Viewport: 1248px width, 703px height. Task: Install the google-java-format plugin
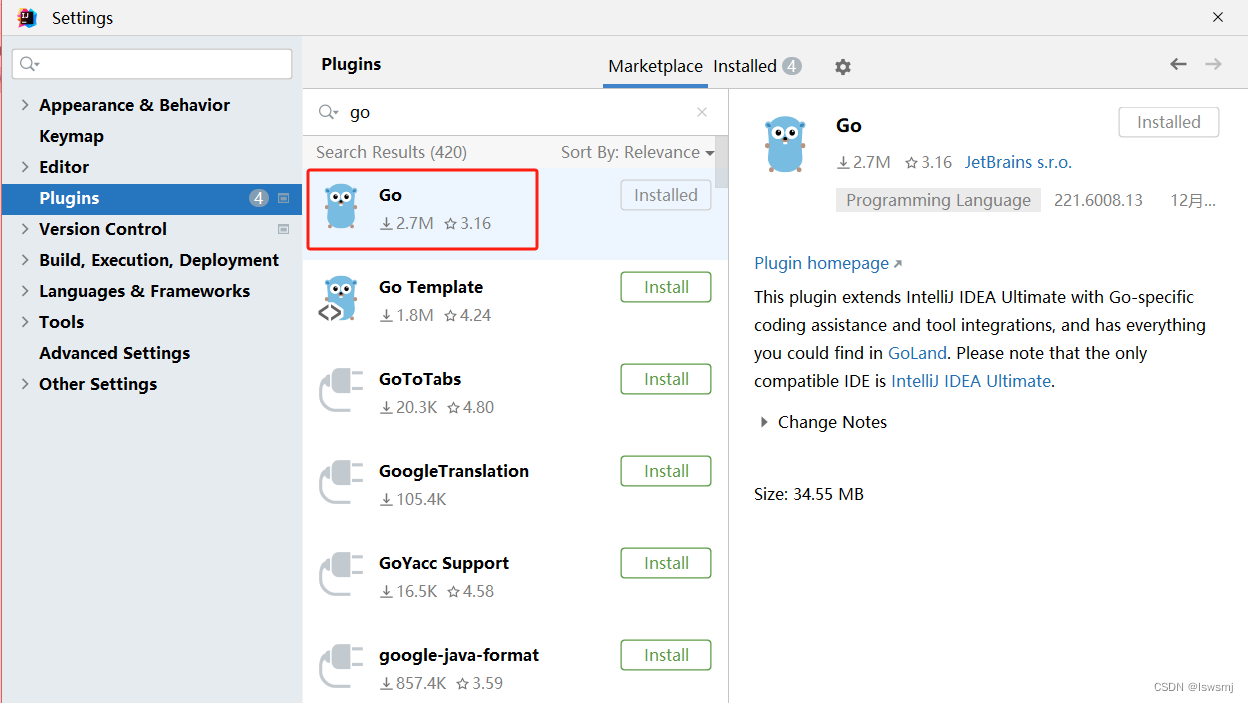(666, 655)
